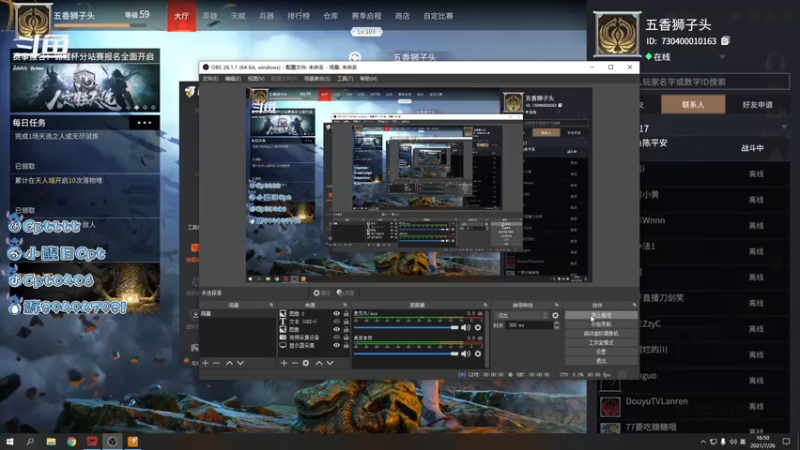
Task: Show hidden system tray icons
Action: click(703, 442)
